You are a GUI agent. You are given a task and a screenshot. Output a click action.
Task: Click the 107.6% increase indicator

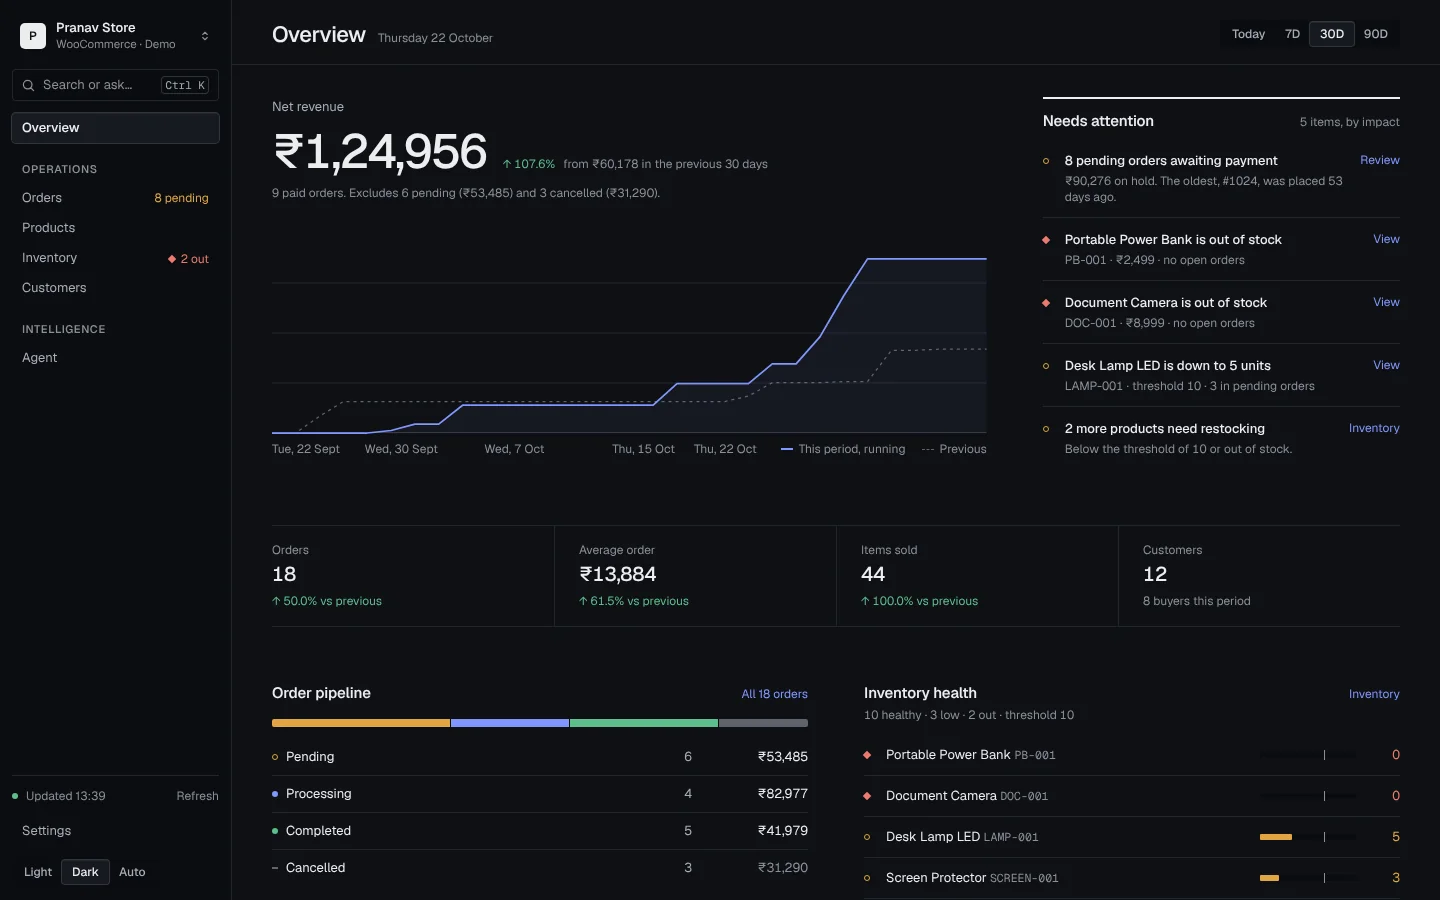[528, 164]
